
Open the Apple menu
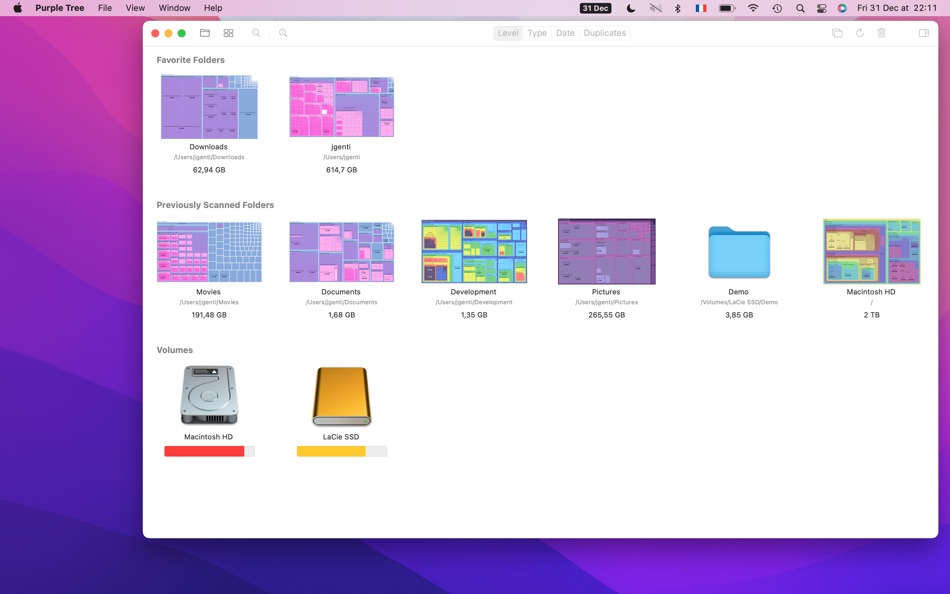tap(18, 8)
